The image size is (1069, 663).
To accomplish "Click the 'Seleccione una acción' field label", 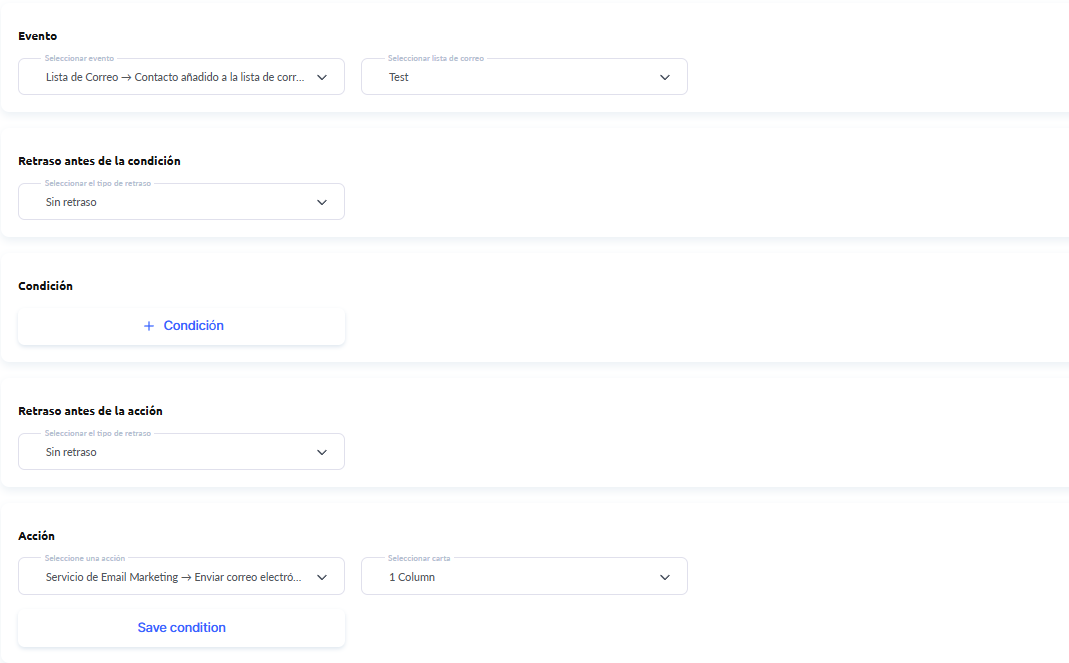I will [85, 558].
